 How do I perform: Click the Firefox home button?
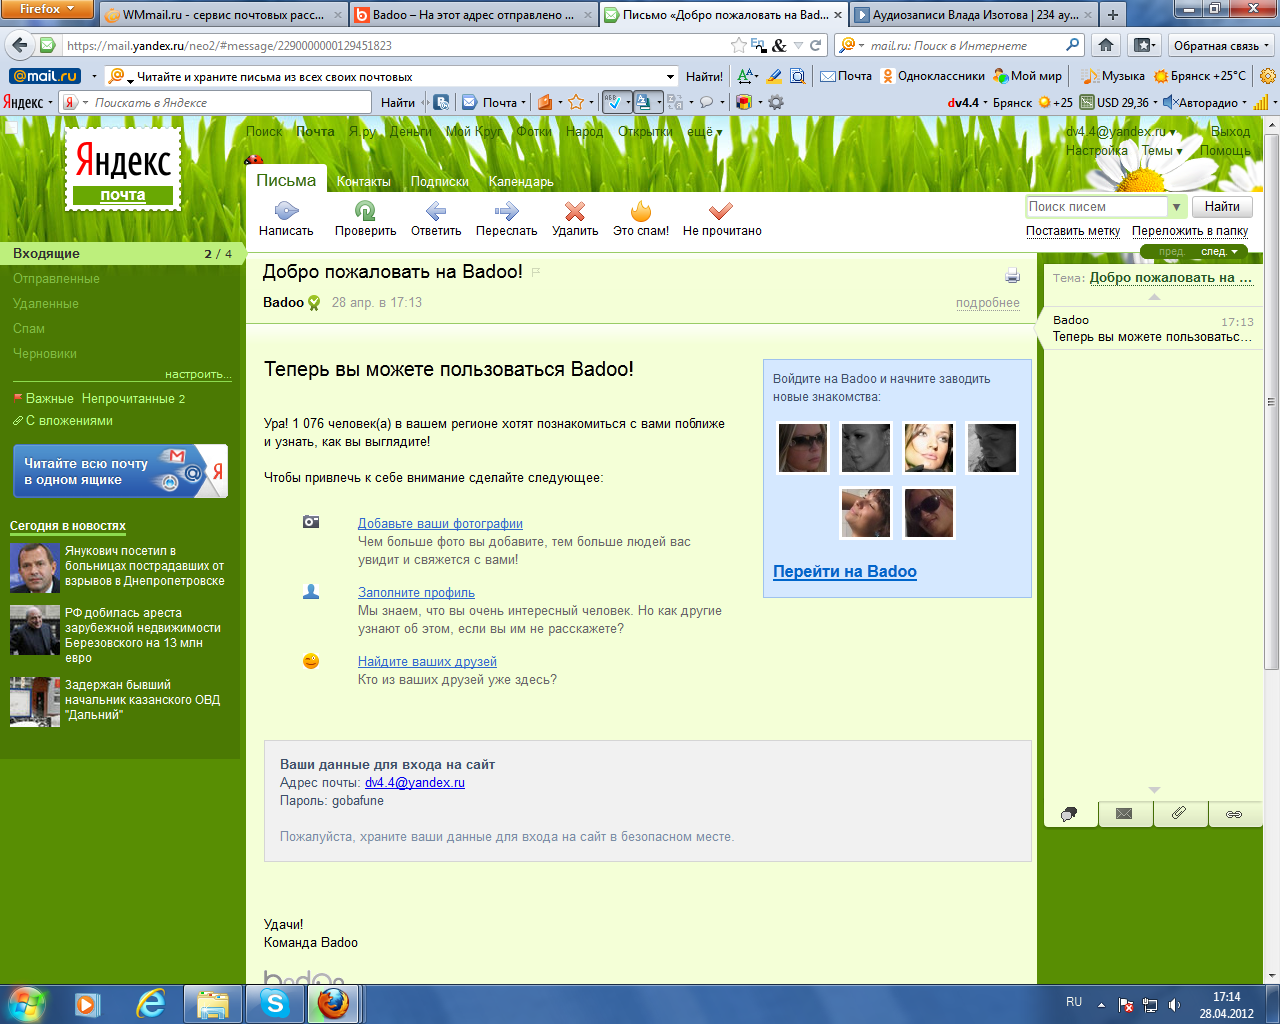1106,45
